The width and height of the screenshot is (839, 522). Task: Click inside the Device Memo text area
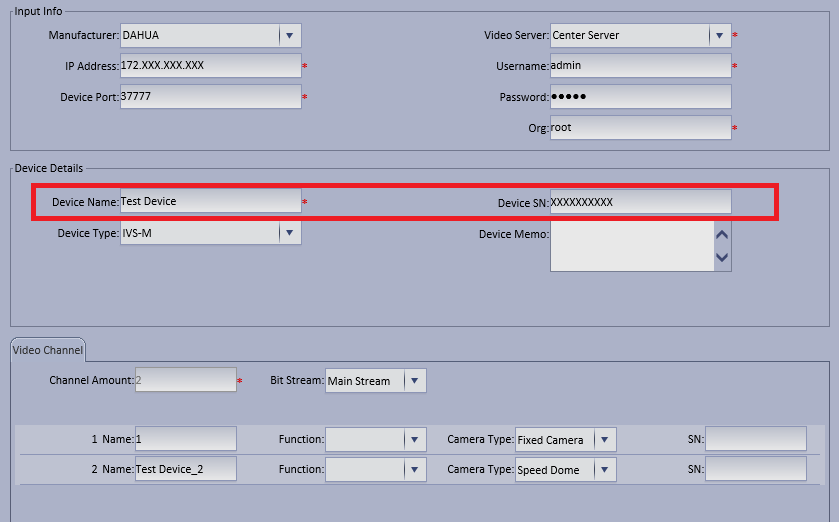click(x=630, y=246)
